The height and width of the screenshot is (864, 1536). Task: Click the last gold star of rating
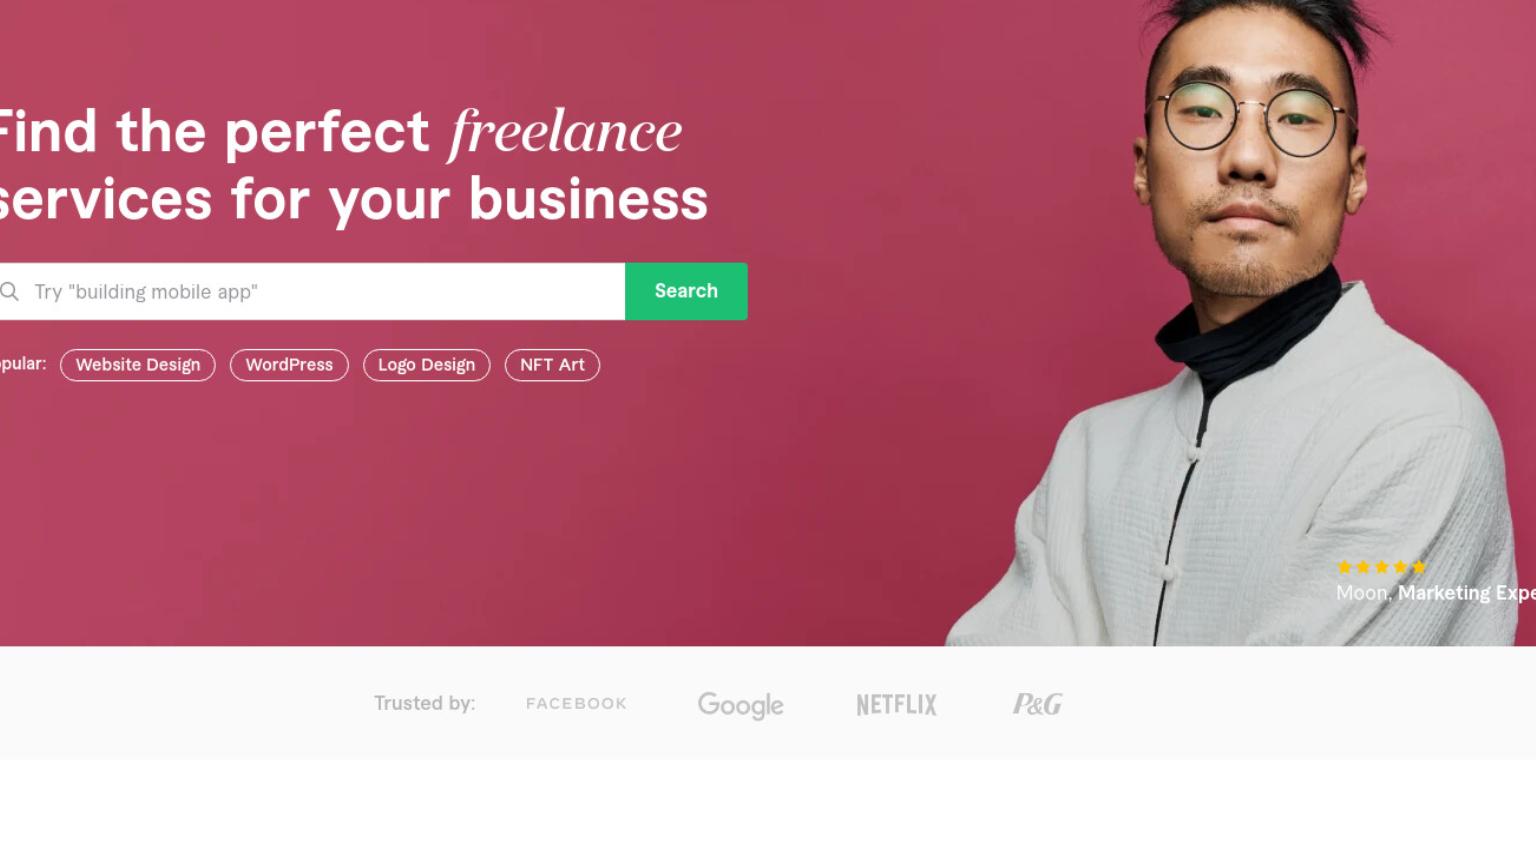click(1419, 567)
